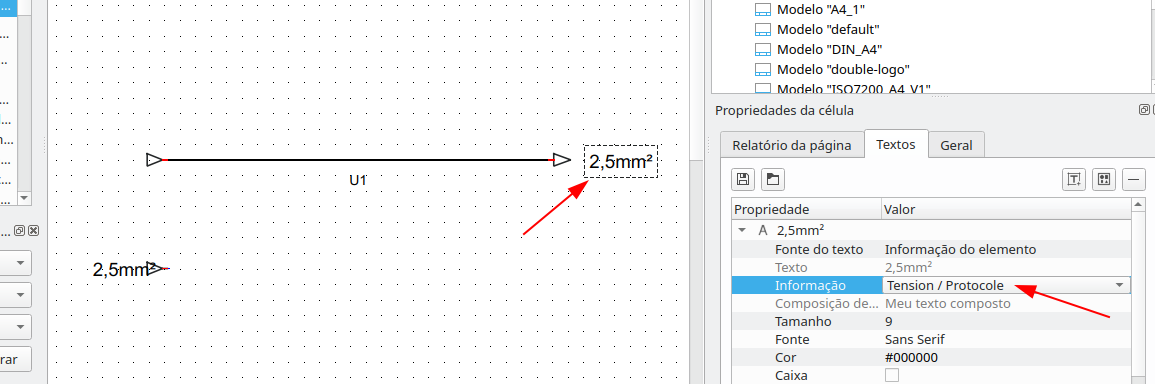1155x384 pixels.
Task: Select the A text icon beside 2,5mm²
Action: (763, 230)
